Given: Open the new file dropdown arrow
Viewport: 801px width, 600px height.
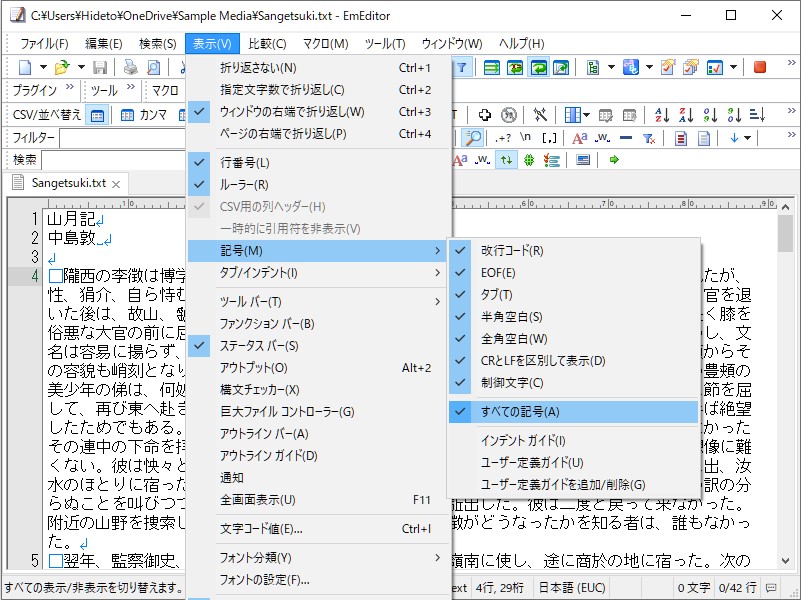Looking at the screenshot, I should tap(43, 66).
